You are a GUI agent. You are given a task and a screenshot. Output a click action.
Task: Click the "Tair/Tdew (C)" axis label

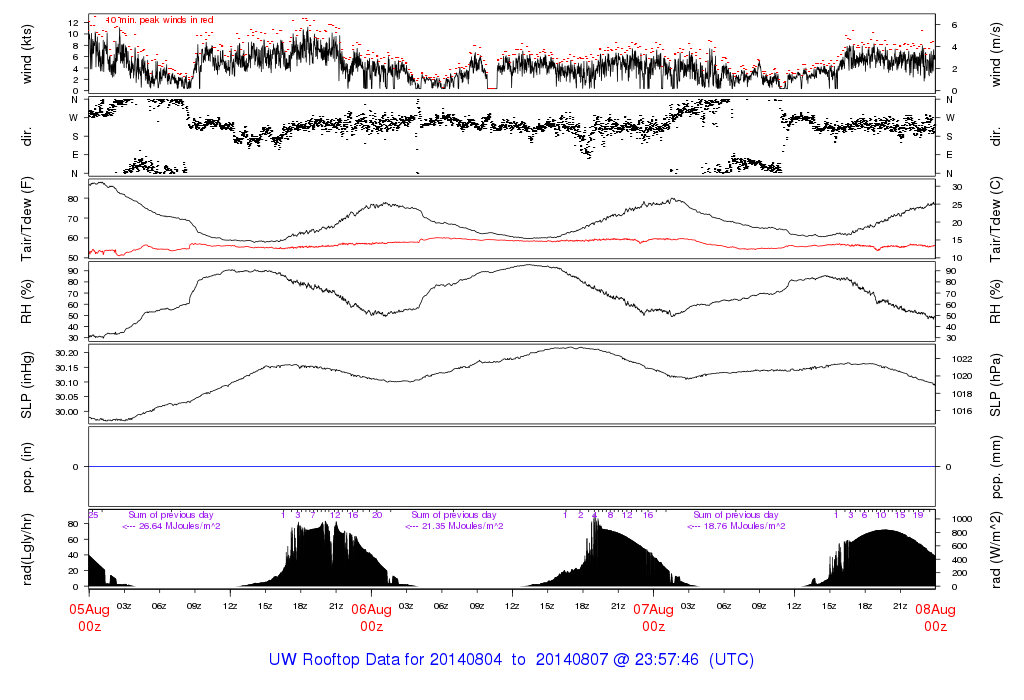coord(995,219)
